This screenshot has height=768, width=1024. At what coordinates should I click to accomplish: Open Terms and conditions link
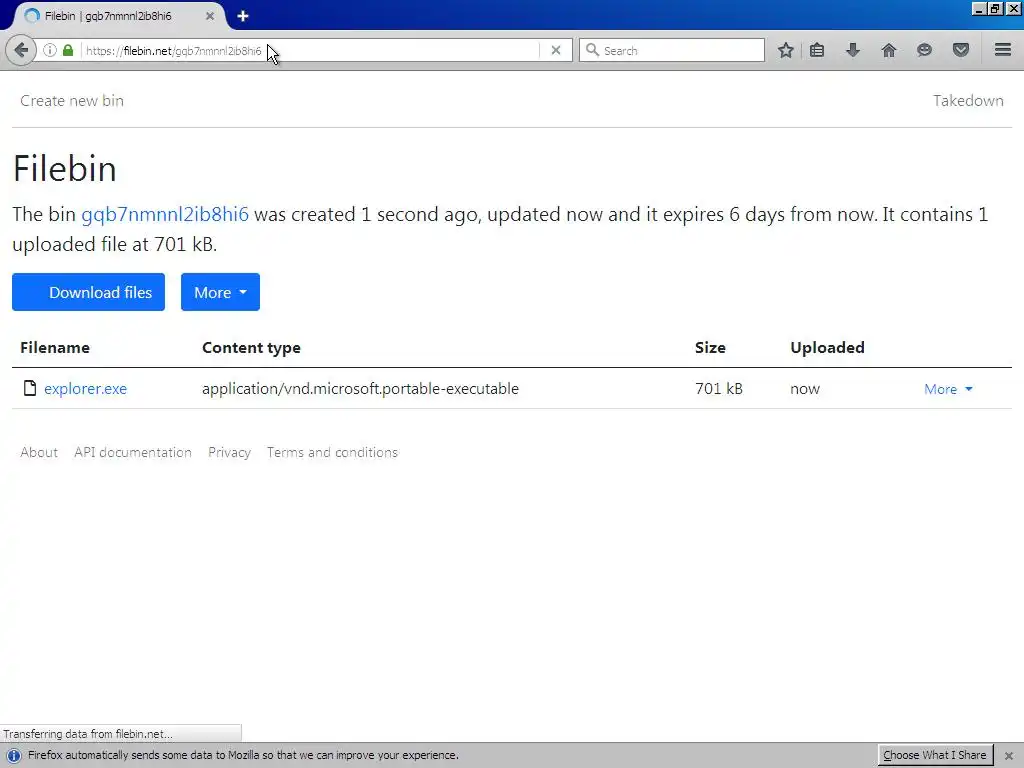coord(332,453)
